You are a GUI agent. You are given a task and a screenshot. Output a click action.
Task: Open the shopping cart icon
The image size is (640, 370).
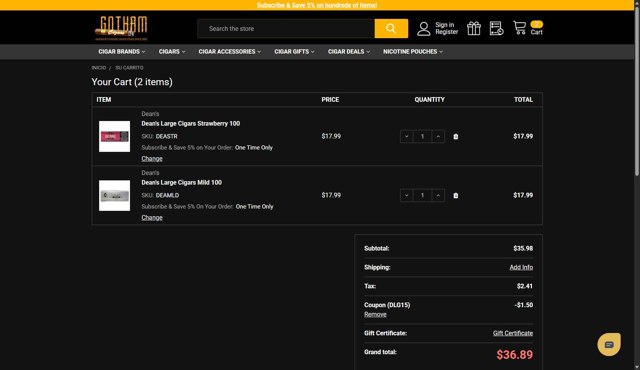pyautogui.click(x=520, y=28)
